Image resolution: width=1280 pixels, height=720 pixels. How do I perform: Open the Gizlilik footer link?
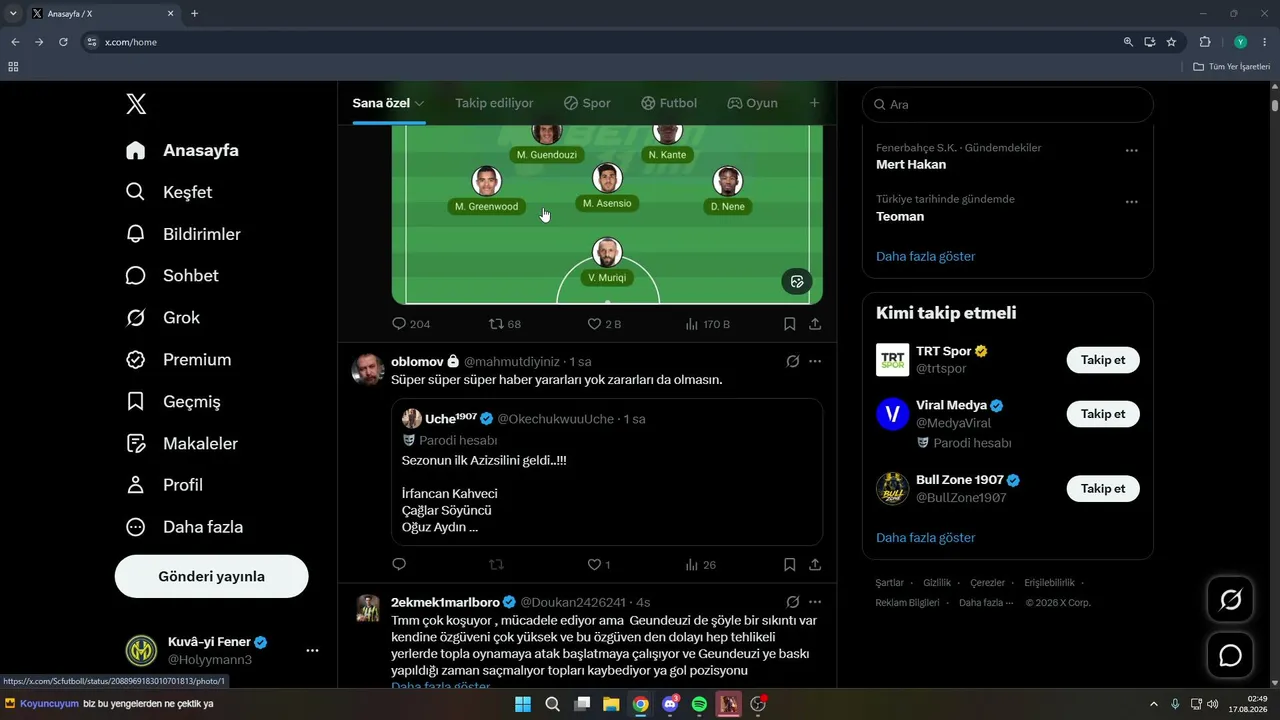(937, 583)
